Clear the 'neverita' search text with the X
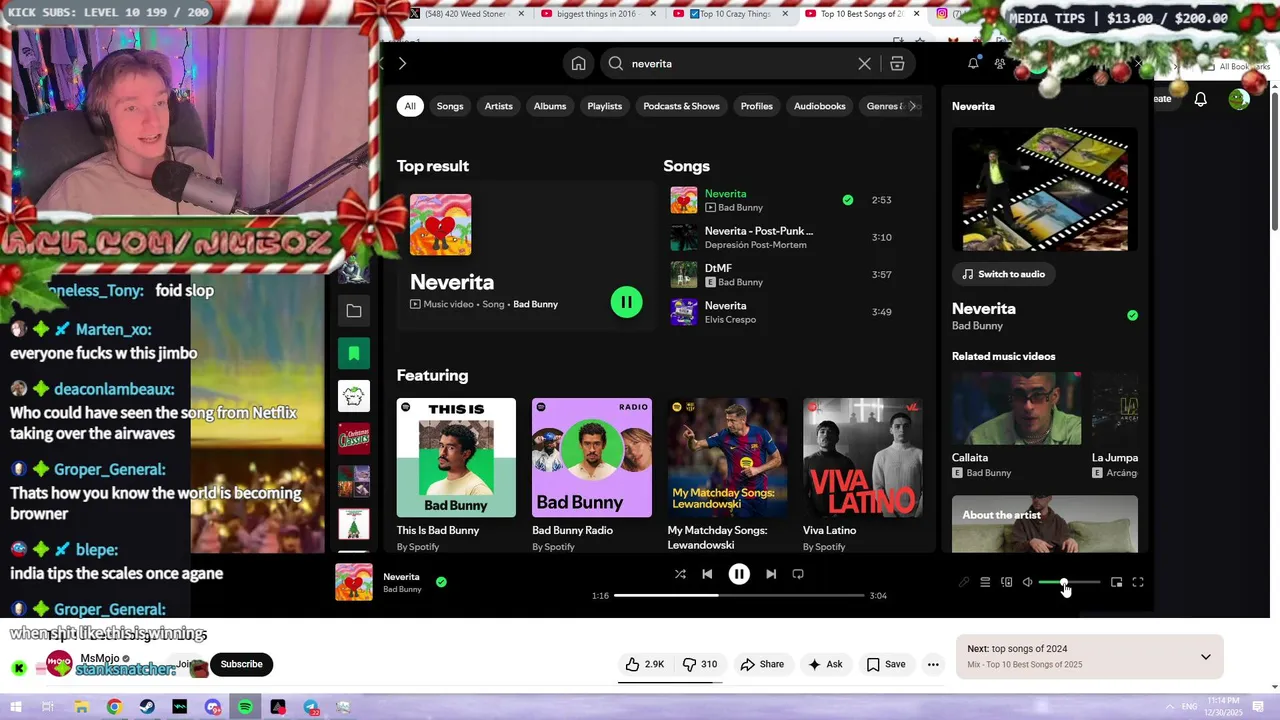The width and height of the screenshot is (1280, 720). [x=864, y=63]
